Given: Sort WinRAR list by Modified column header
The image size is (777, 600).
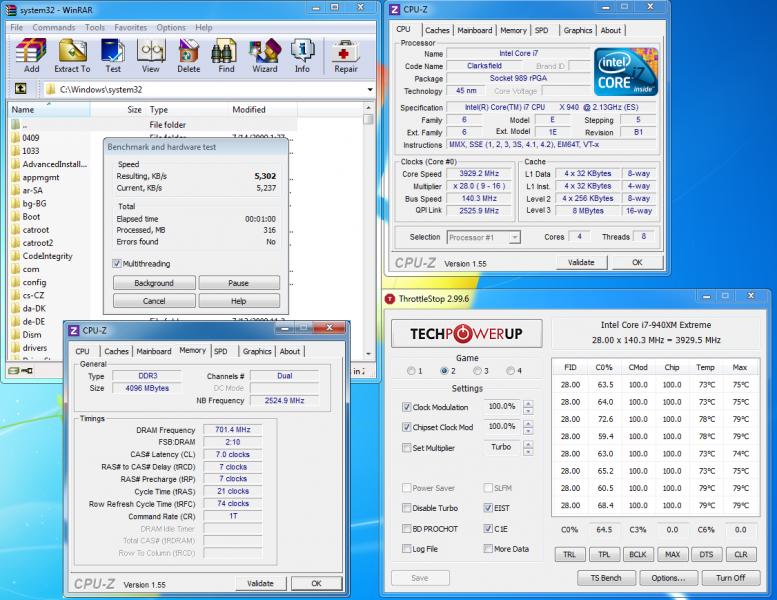Looking at the screenshot, I should coord(263,109).
